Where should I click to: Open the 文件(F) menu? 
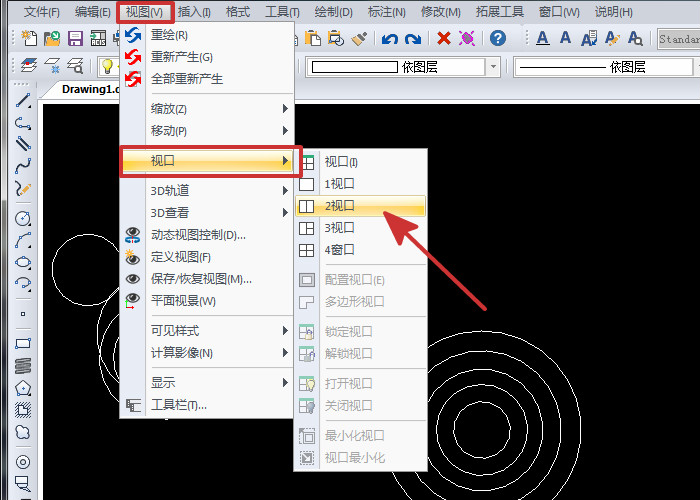coord(42,12)
